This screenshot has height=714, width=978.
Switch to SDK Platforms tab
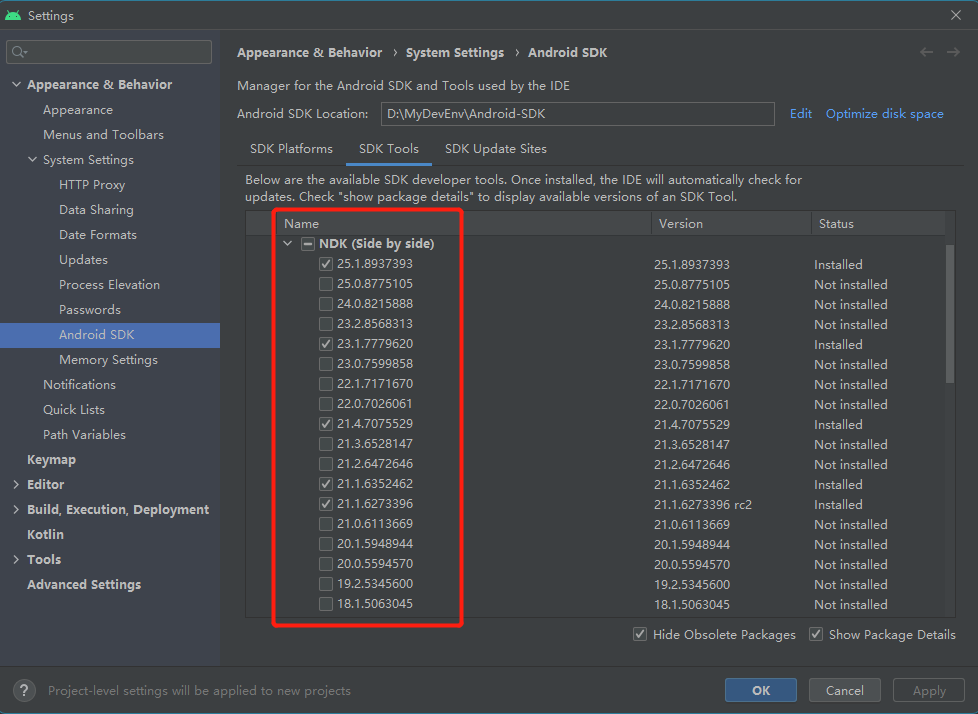[291, 149]
